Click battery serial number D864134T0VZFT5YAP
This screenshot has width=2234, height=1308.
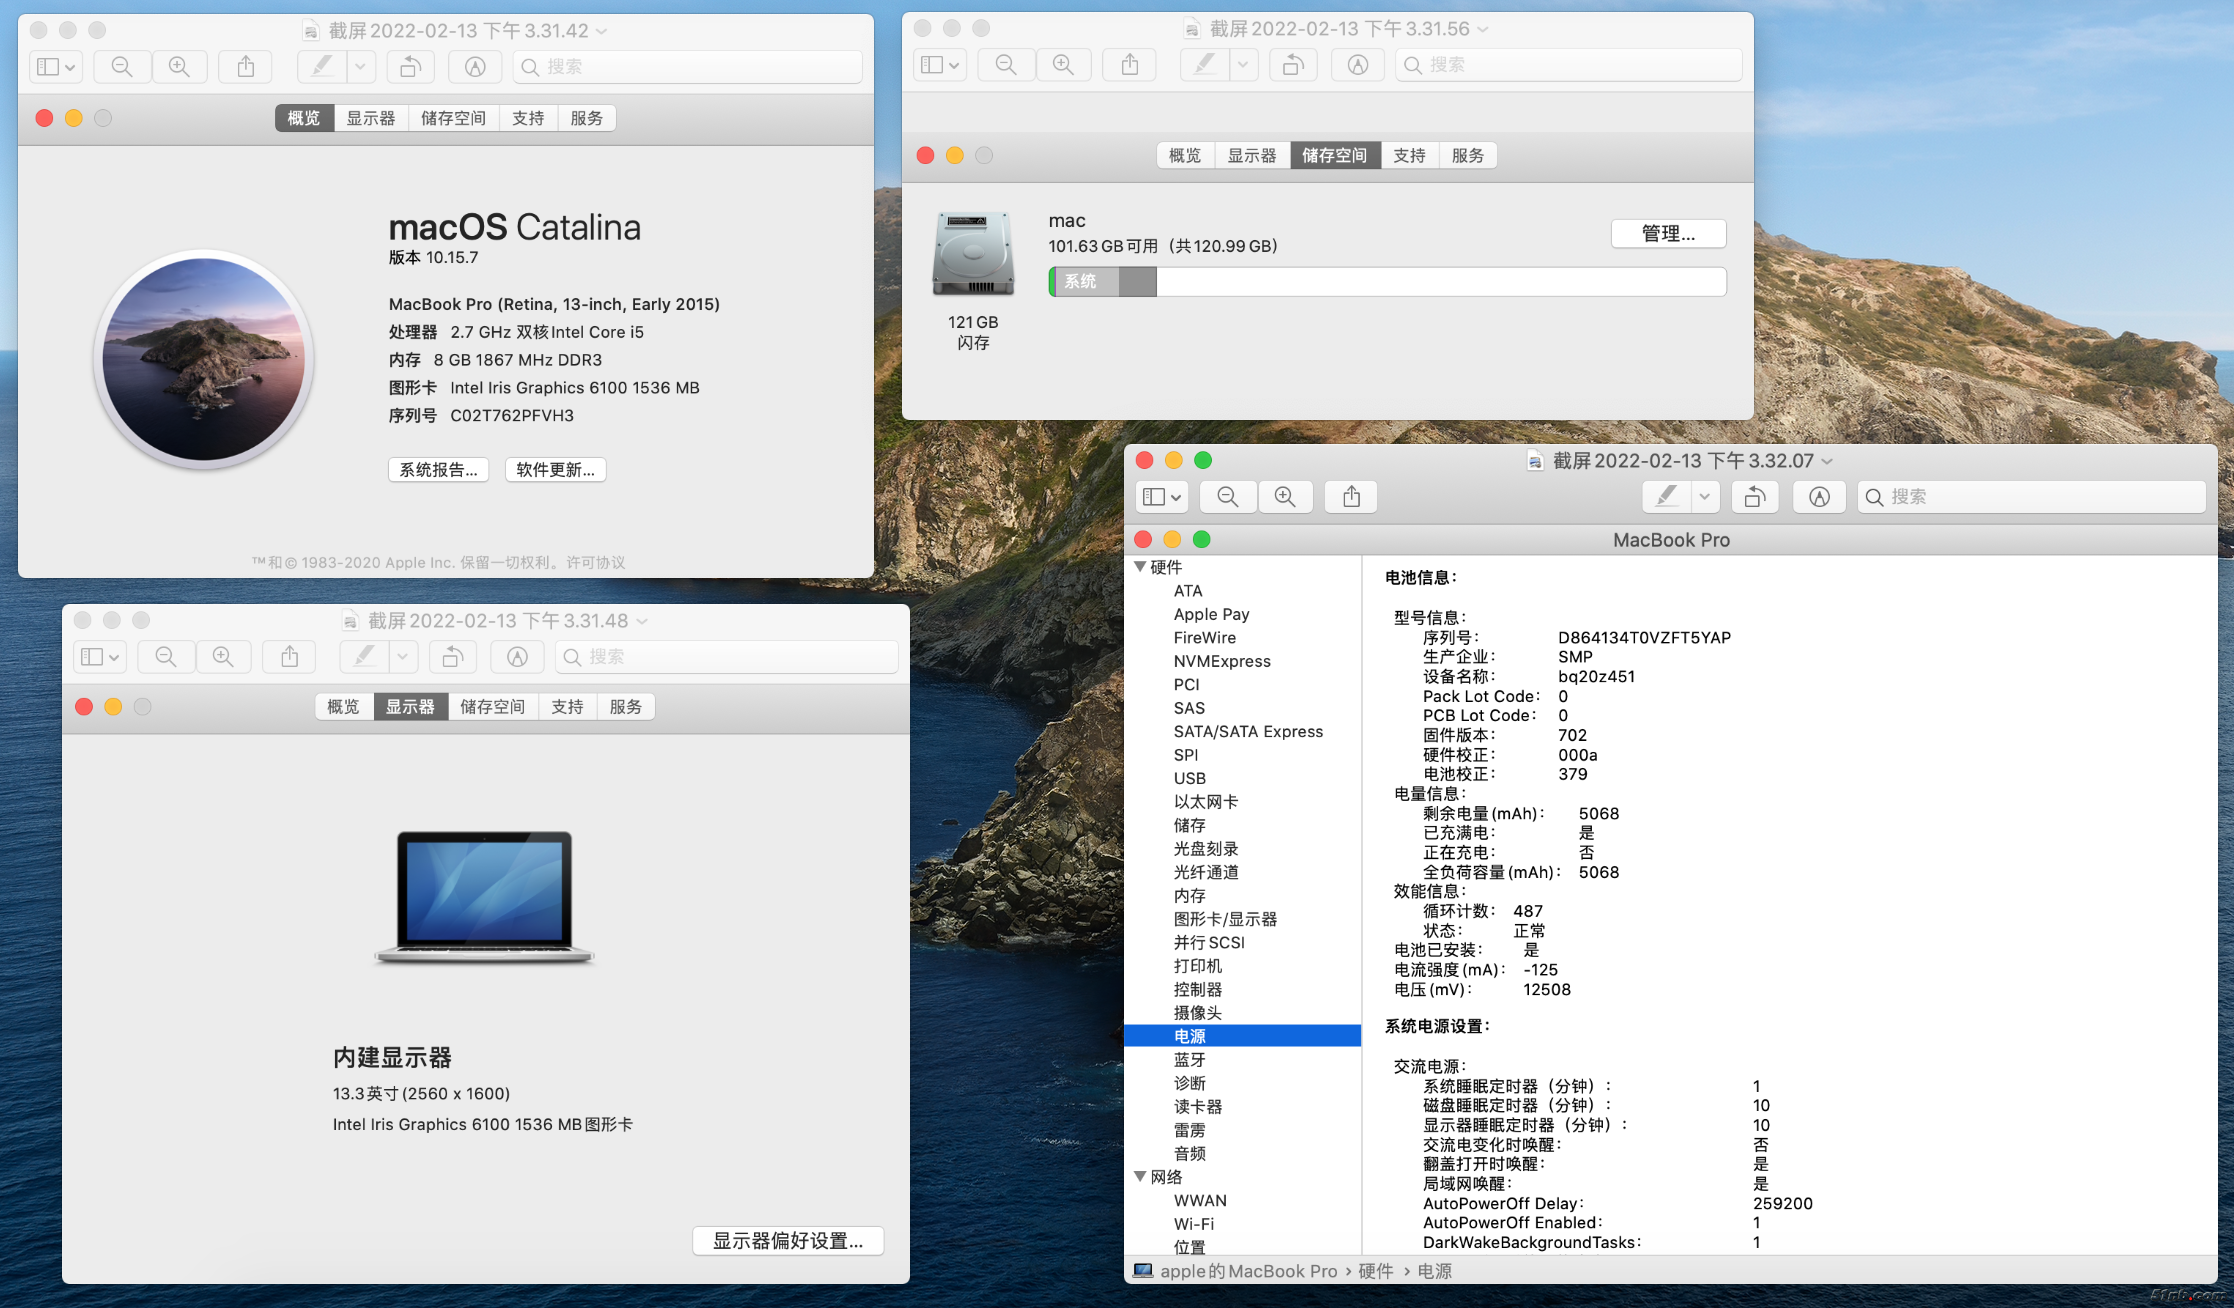tap(1644, 637)
